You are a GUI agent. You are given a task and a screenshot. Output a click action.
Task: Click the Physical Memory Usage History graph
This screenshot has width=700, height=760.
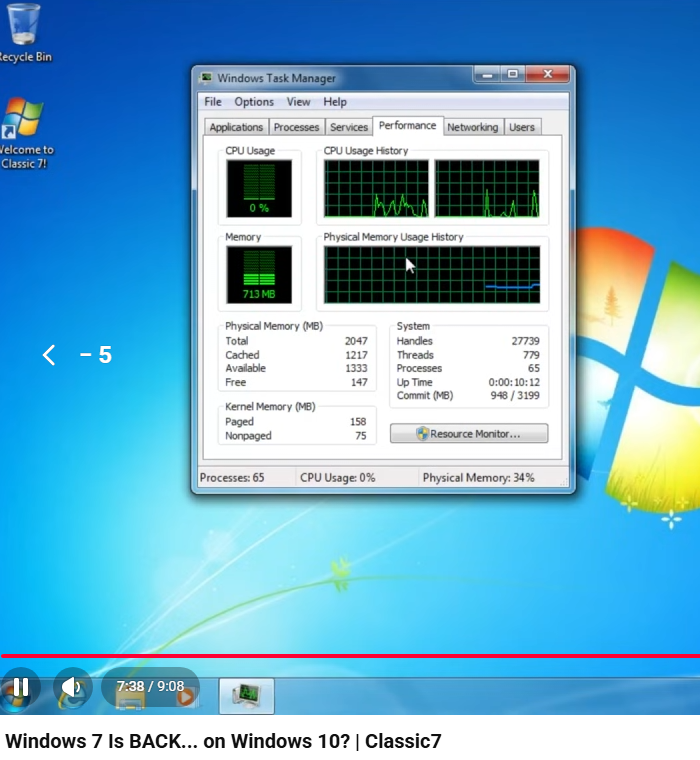tap(431, 275)
